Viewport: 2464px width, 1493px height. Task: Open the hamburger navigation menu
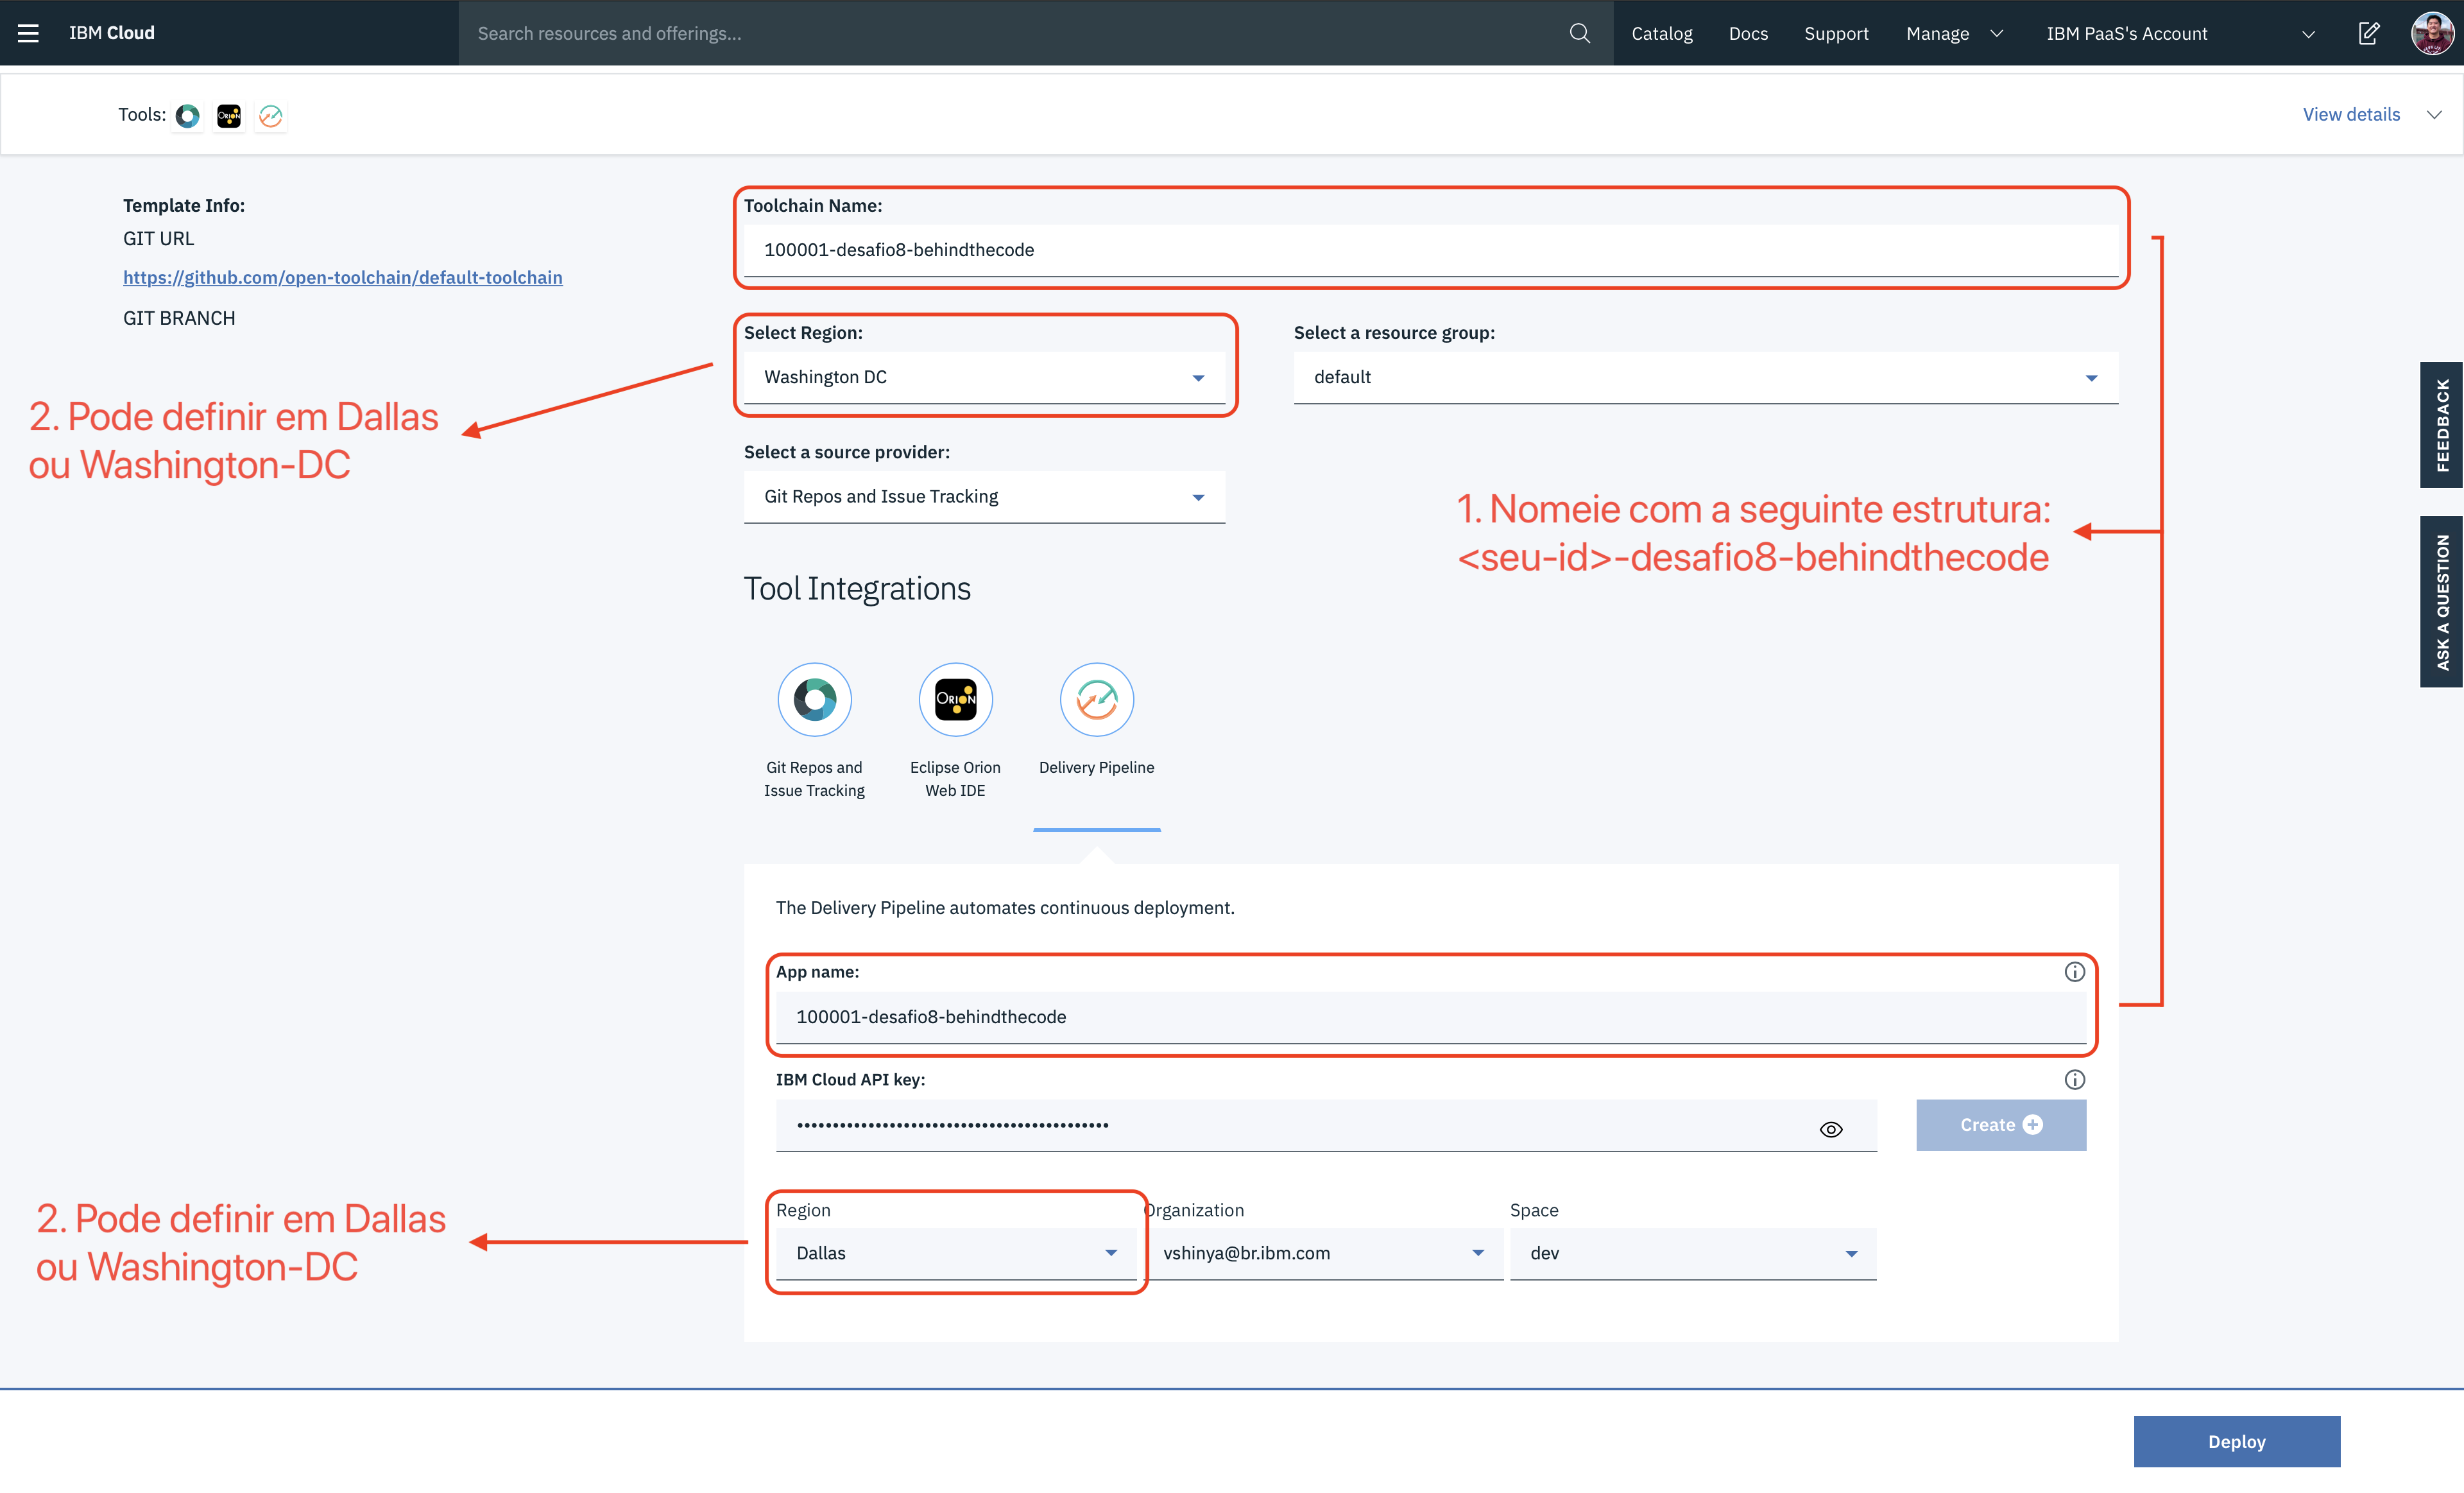pos(28,33)
